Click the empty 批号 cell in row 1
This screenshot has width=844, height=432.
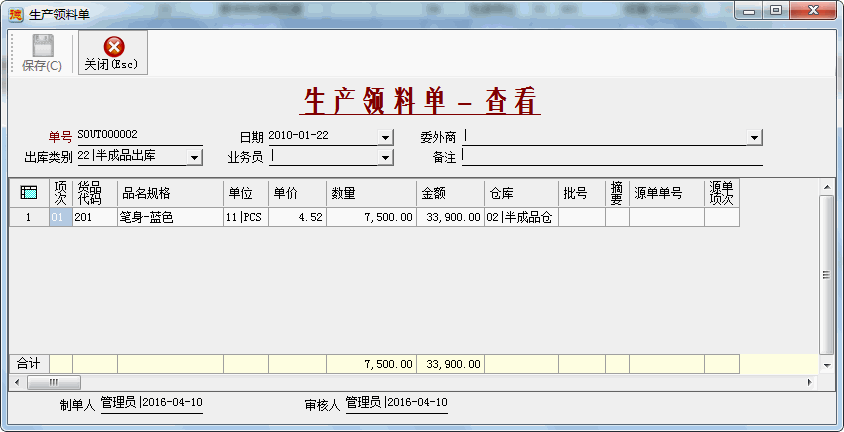click(x=582, y=217)
